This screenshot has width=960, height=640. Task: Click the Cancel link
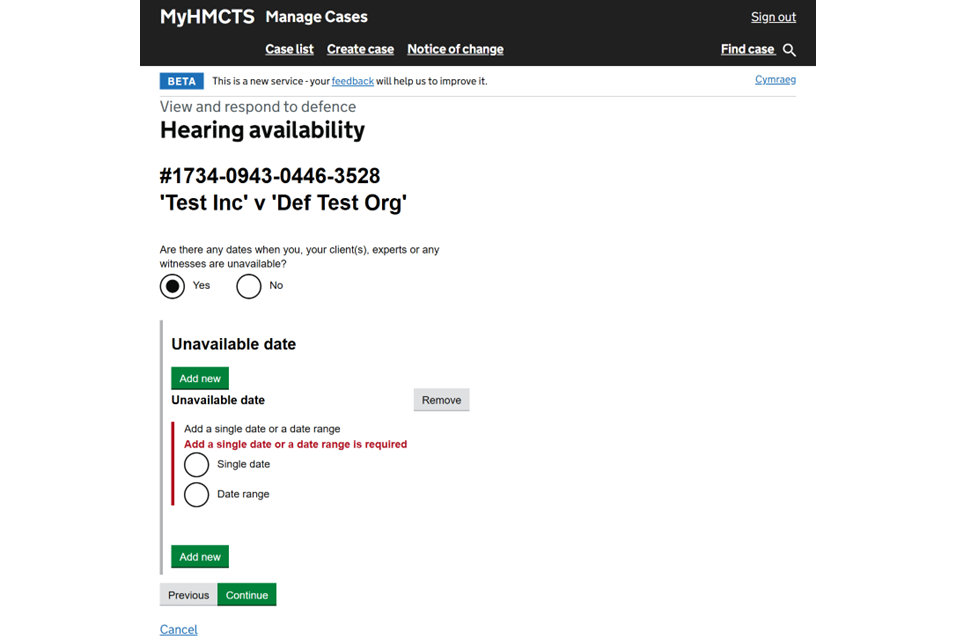click(179, 629)
